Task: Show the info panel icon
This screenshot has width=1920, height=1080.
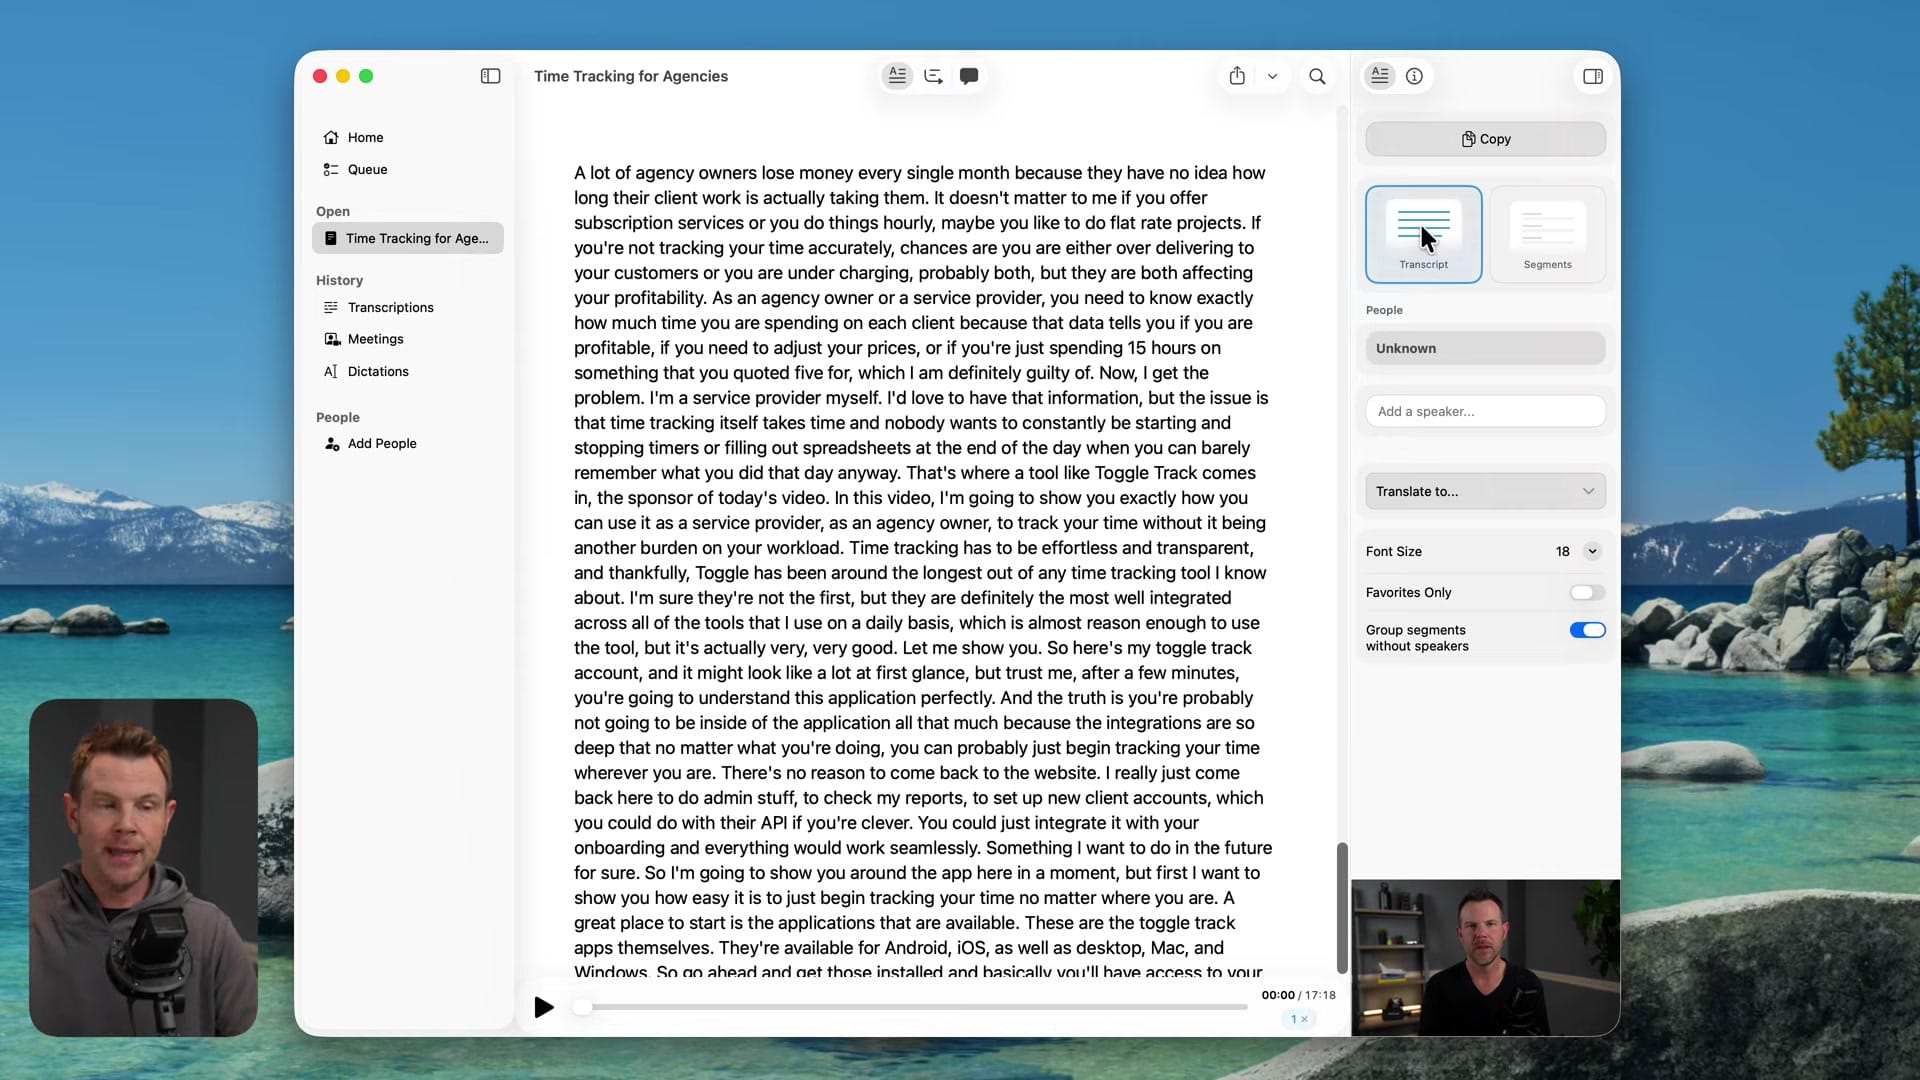Action: pyautogui.click(x=1414, y=76)
